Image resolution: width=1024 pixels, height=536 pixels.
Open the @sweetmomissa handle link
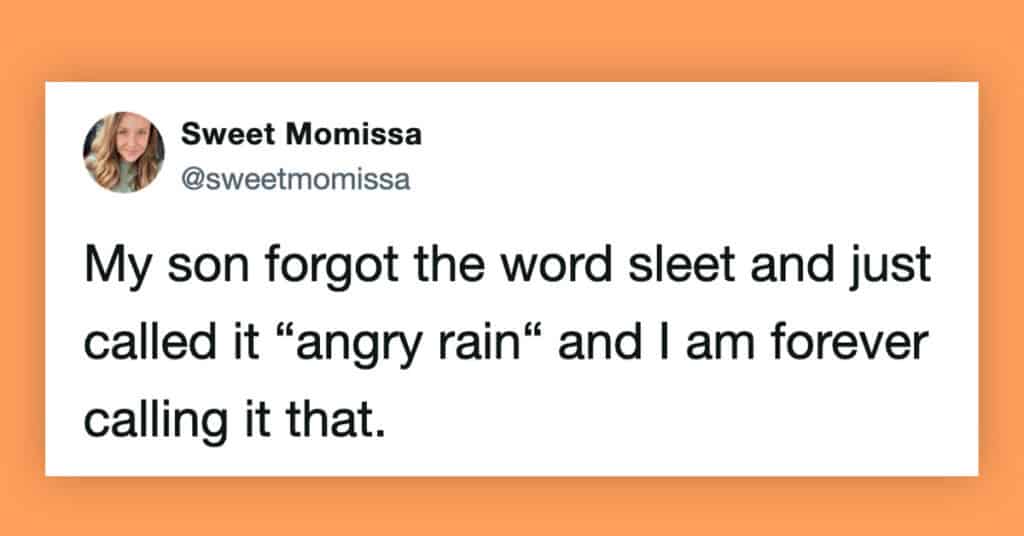pos(296,180)
